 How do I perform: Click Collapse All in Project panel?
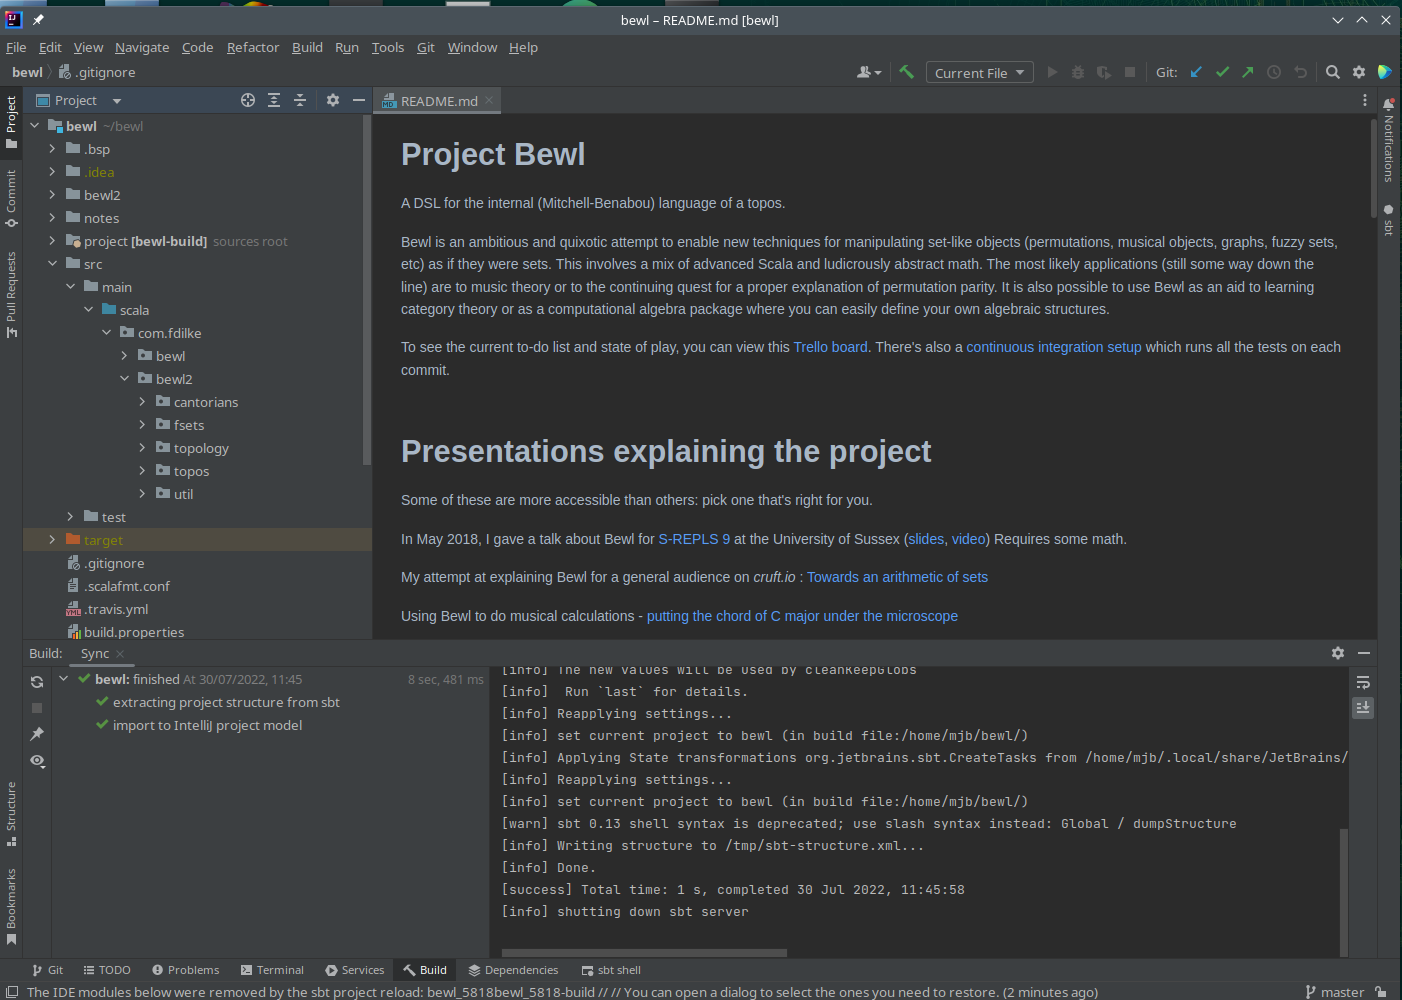coord(300,100)
